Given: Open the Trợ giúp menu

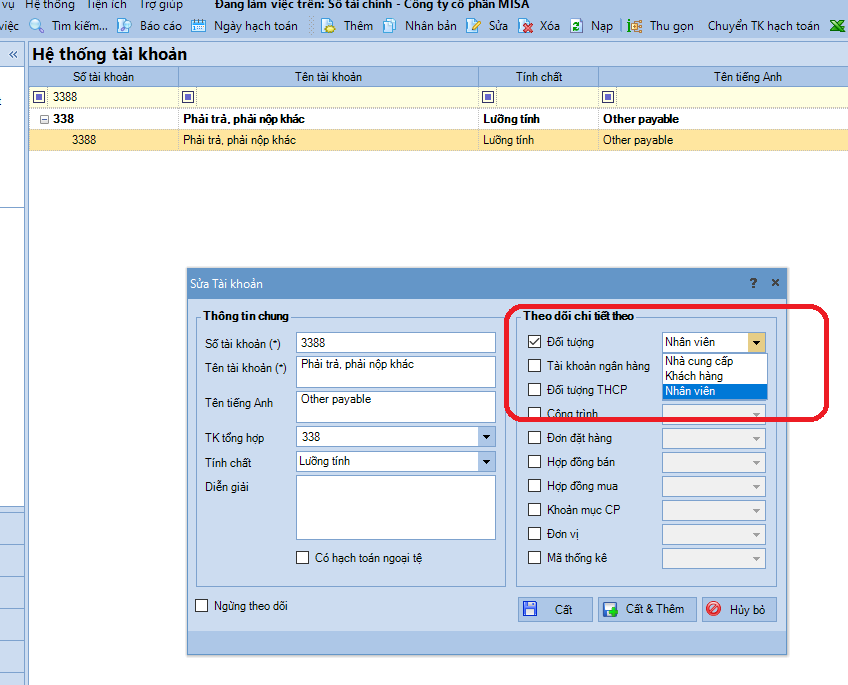Looking at the screenshot, I should [x=161, y=5].
